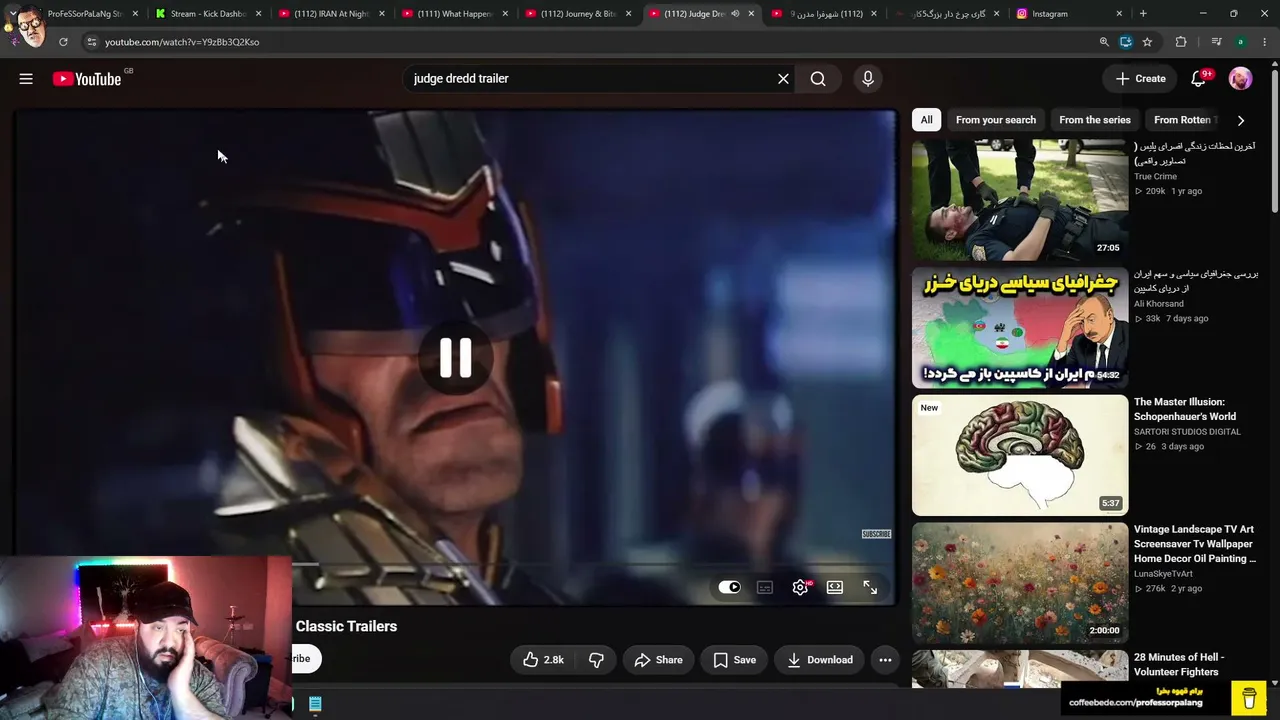
Task: Switch to the 'Journey & Bits' tab
Action: [577, 14]
